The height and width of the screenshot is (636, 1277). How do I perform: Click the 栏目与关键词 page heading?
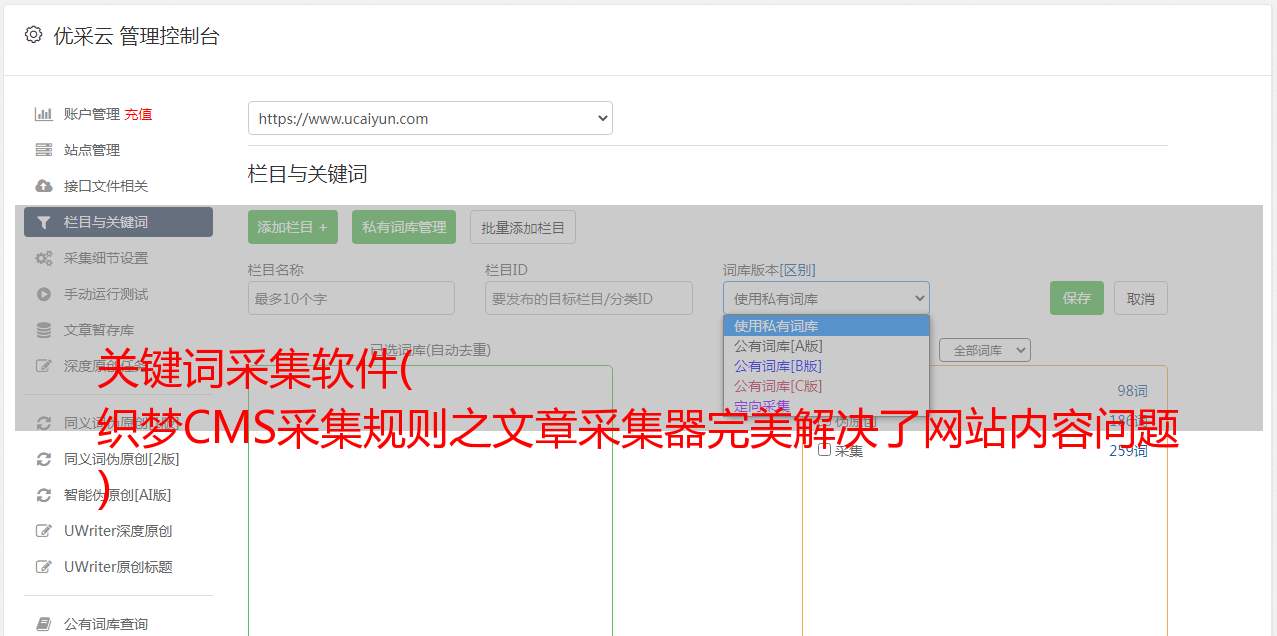307,174
